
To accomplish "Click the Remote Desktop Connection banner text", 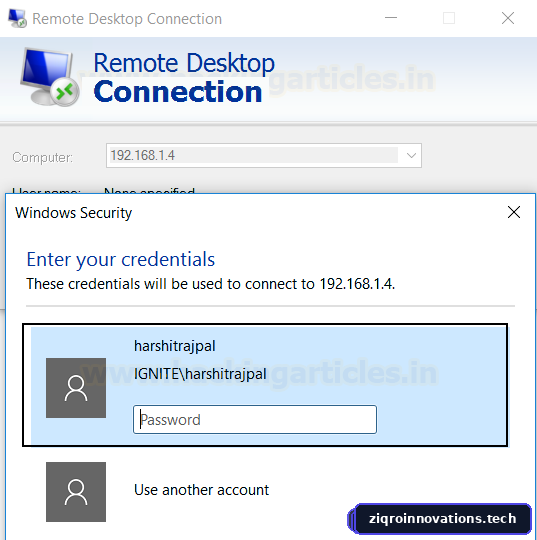I will coord(184,77).
